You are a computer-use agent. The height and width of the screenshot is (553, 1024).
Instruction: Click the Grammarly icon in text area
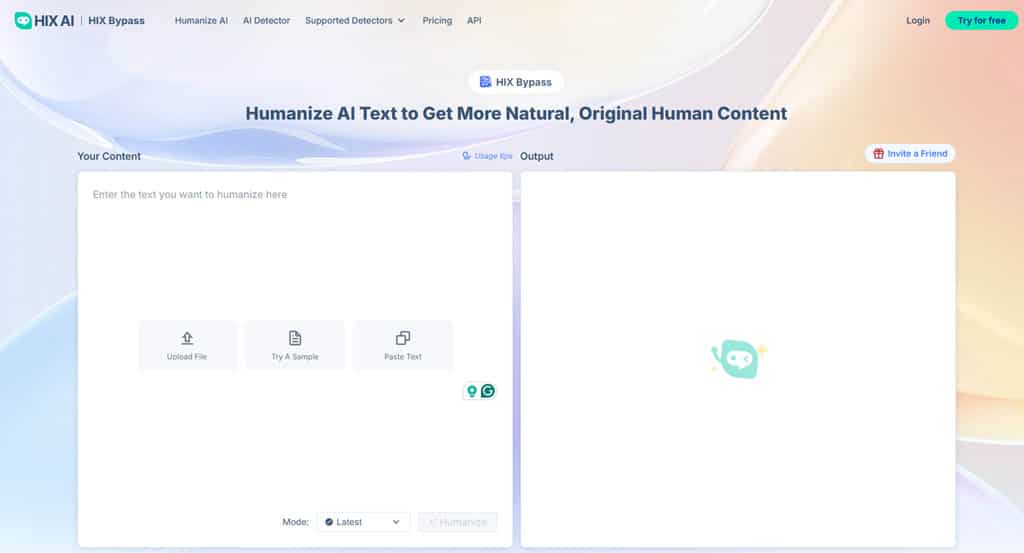[x=488, y=391]
